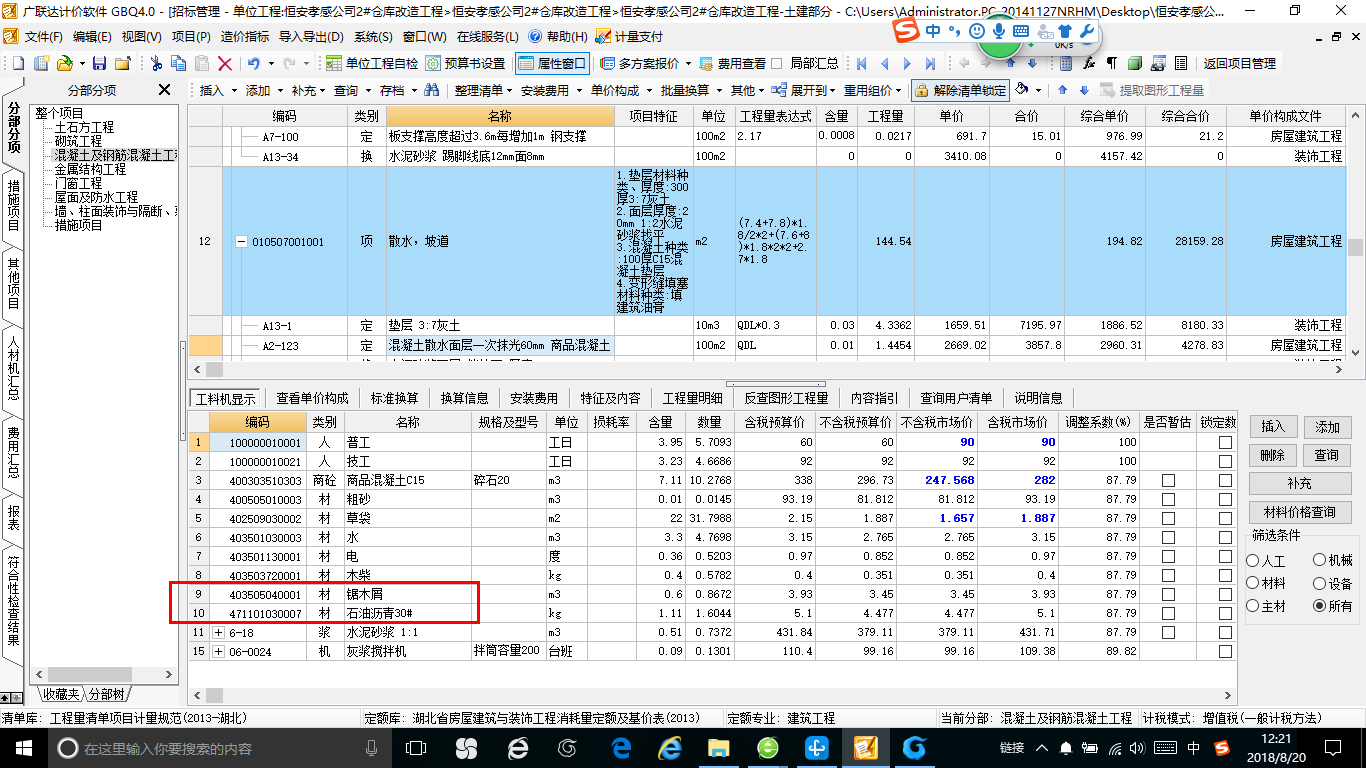Click the 查询 button in right panel

pos(1327,455)
